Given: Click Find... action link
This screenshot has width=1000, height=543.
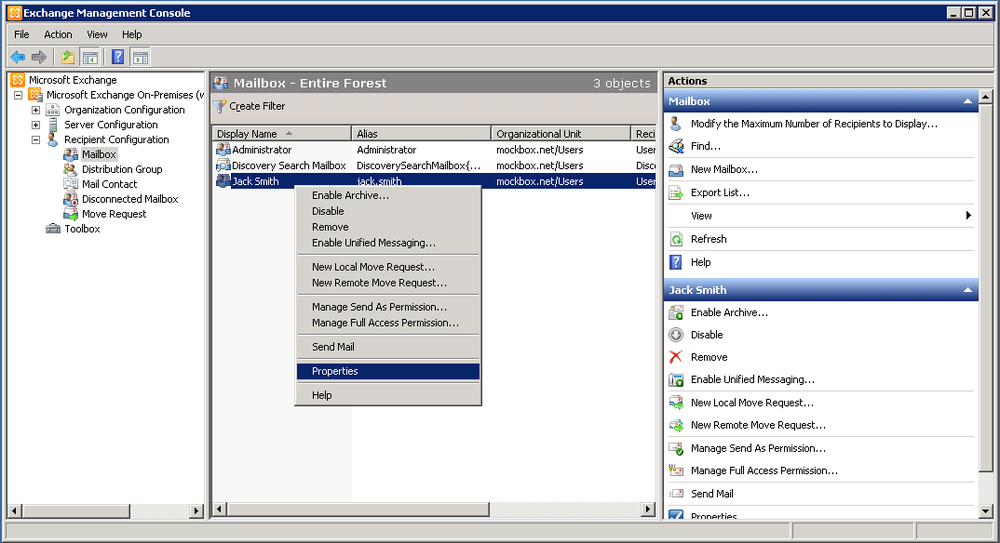Looking at the screenshot, I should coord(705,146).
